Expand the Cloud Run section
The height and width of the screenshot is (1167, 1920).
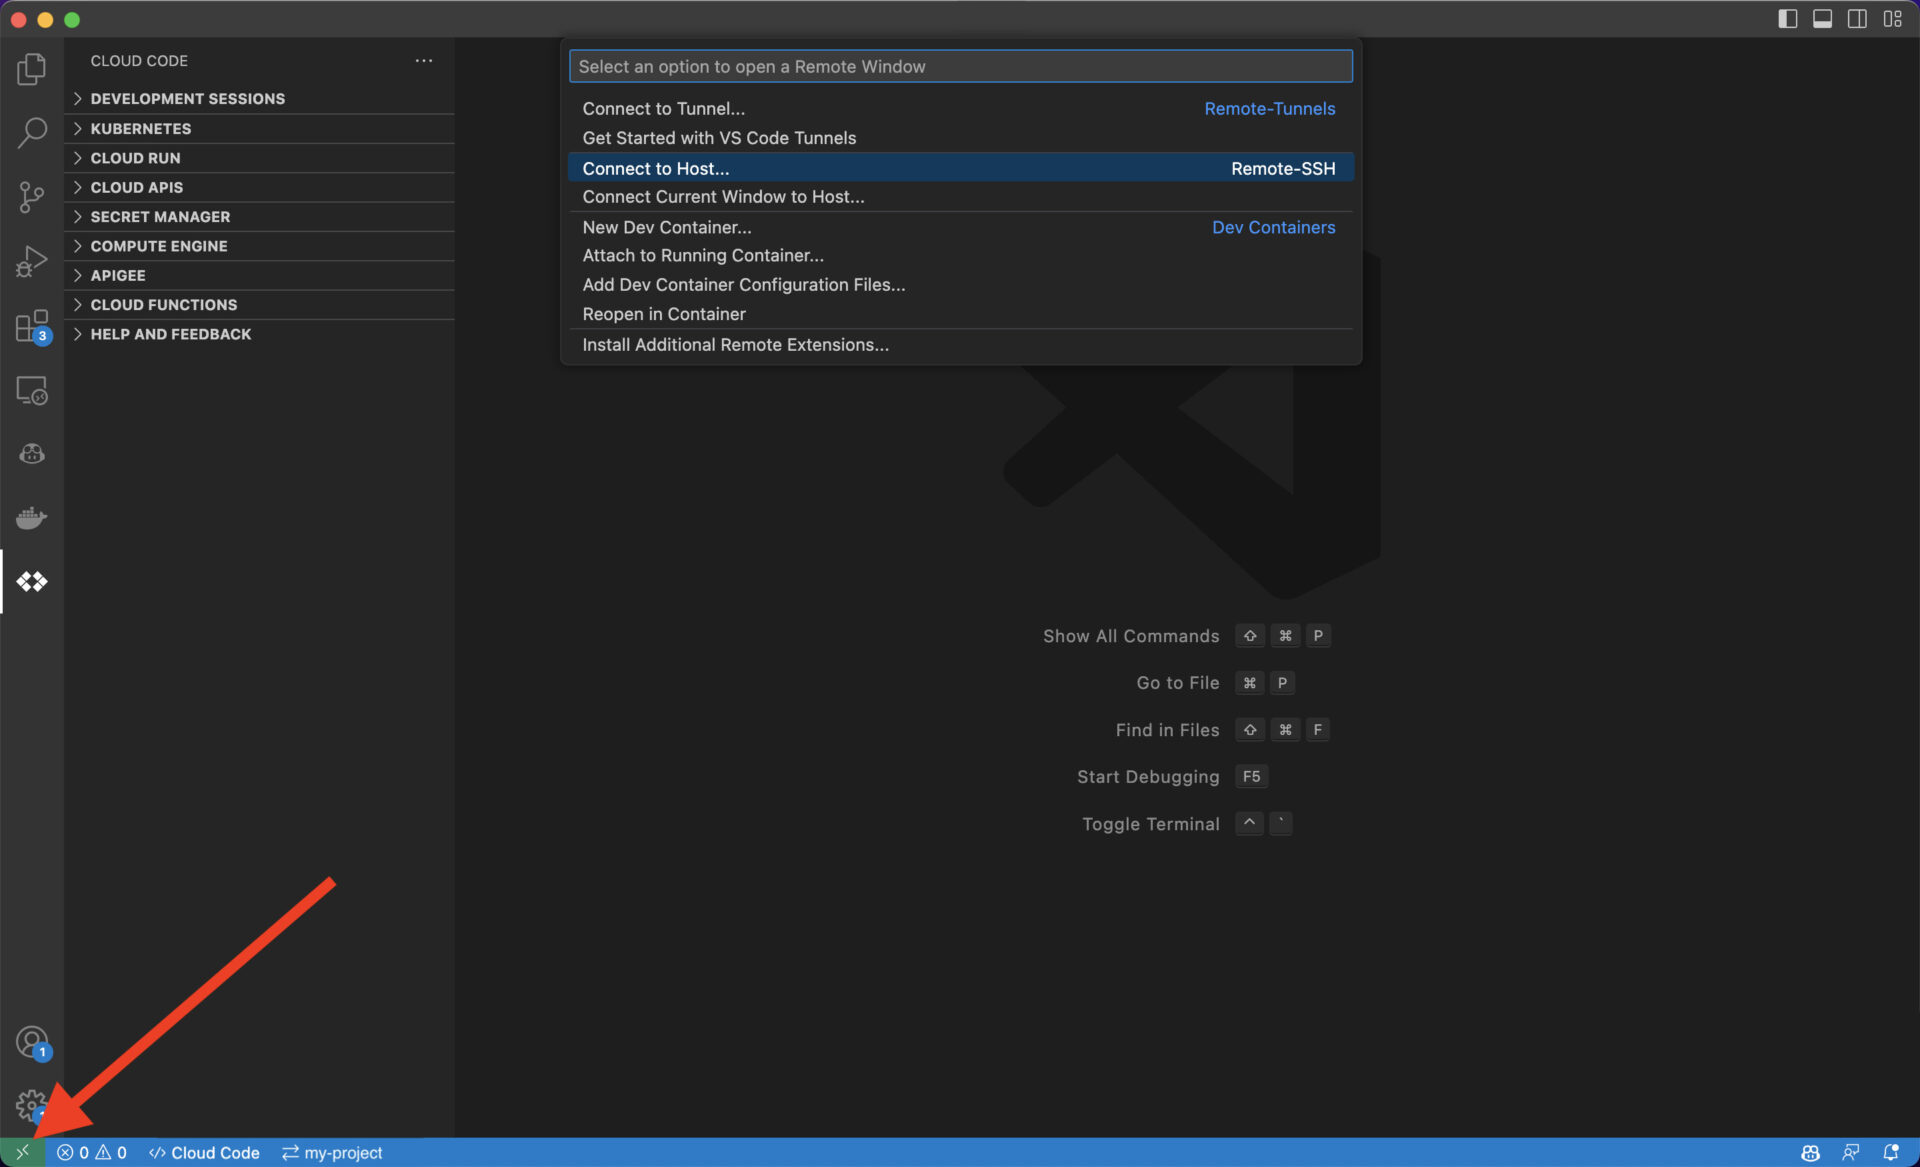136,158
